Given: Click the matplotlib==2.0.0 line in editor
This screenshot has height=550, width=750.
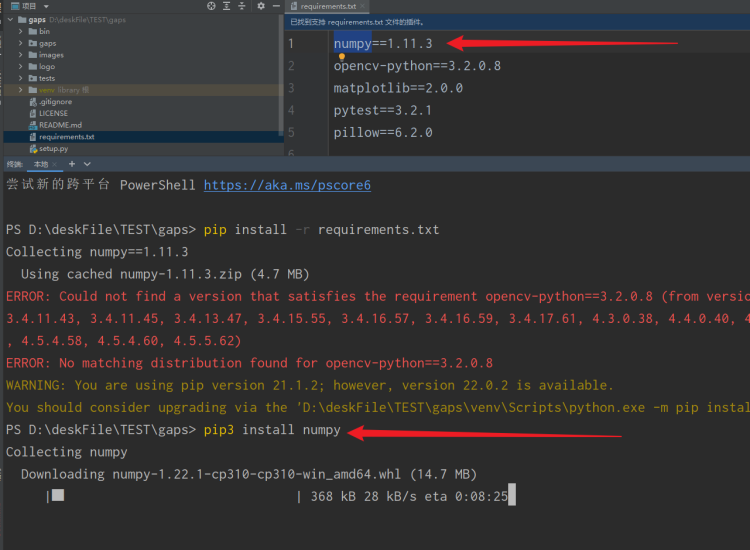Looking at the screenshot, I should pos(398,88).
